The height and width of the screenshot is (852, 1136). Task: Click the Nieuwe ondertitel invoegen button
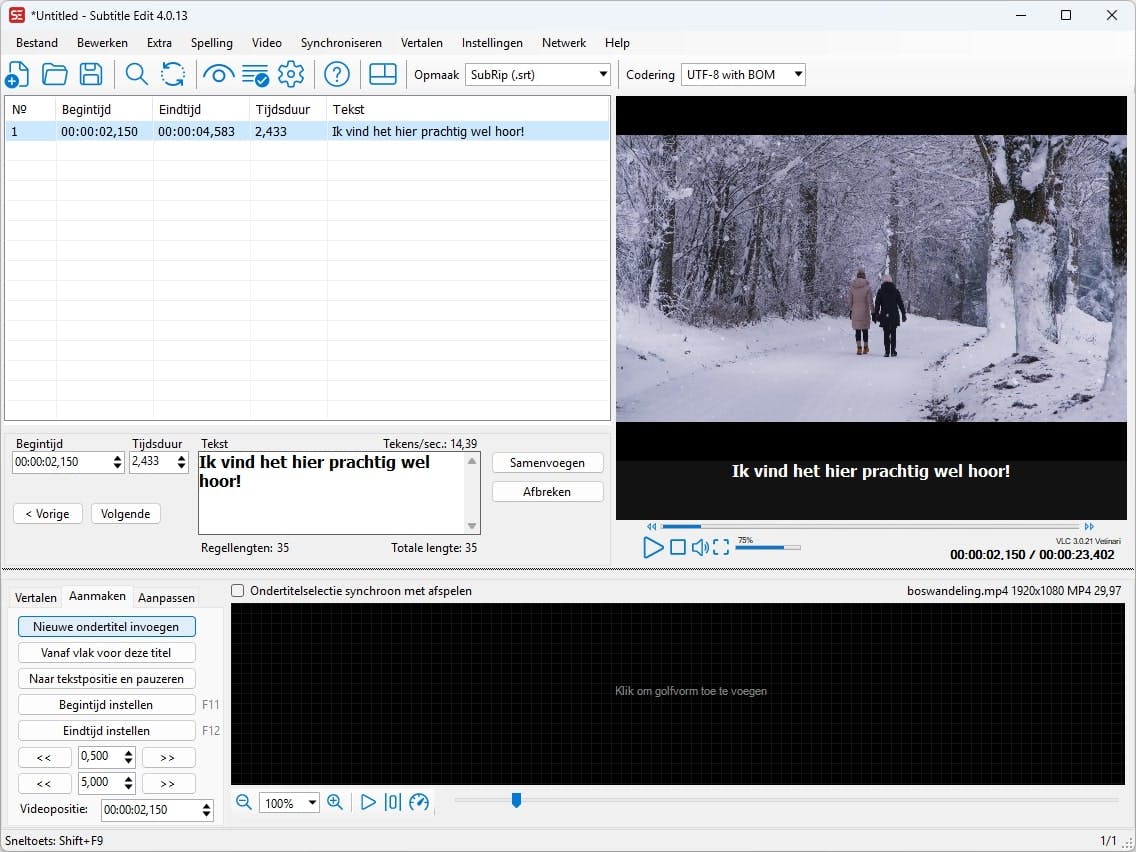(x=106, y=627)
